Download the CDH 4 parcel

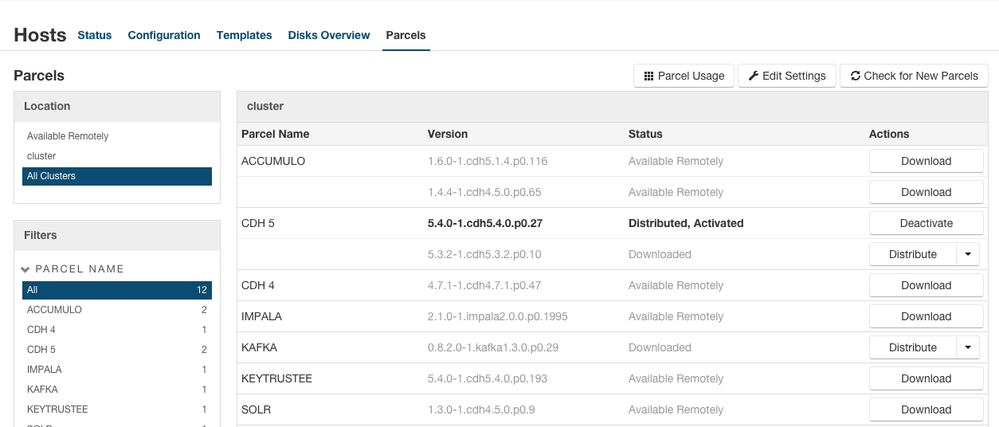[926, 286]
